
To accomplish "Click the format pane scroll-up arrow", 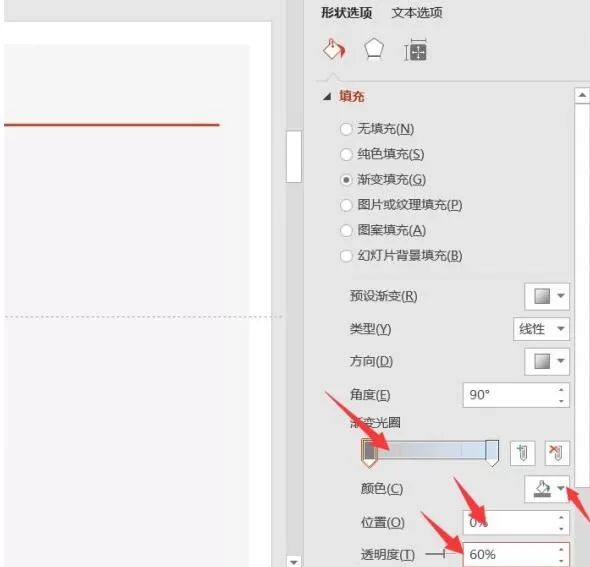I will 582,95.
